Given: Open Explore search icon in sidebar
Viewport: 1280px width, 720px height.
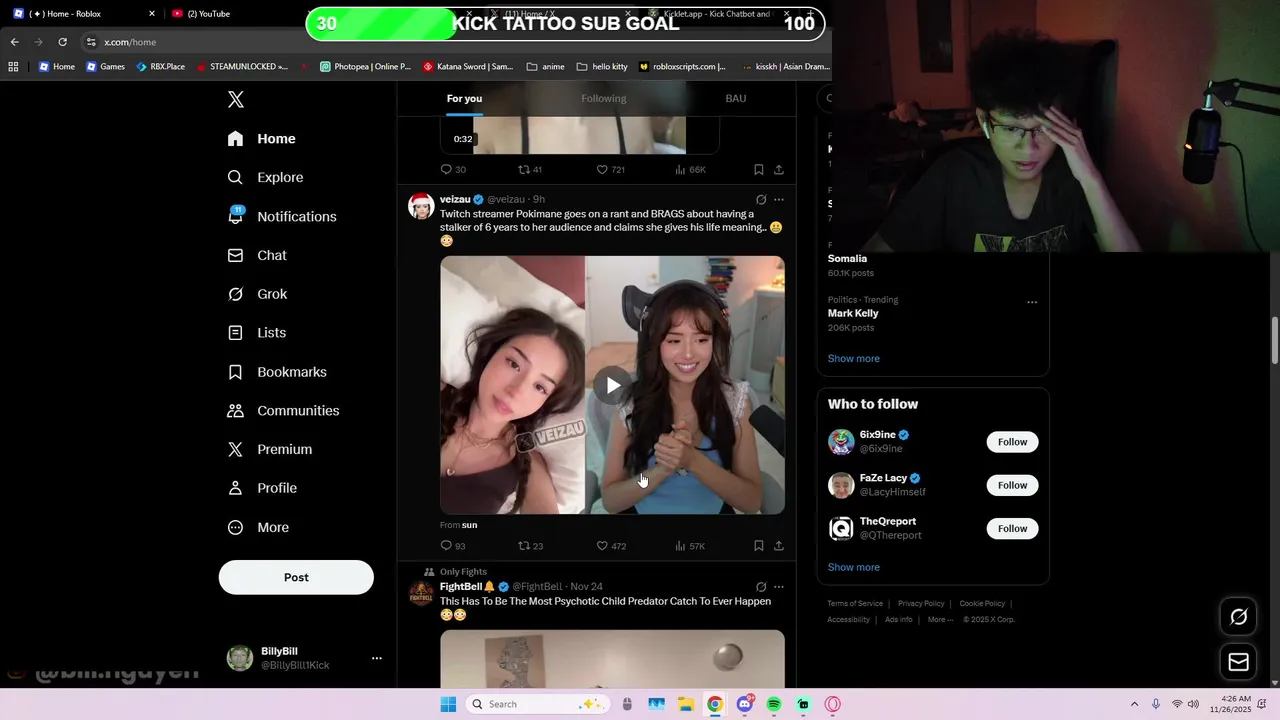Looking at the screenshot, I should [x=235, y=177].
